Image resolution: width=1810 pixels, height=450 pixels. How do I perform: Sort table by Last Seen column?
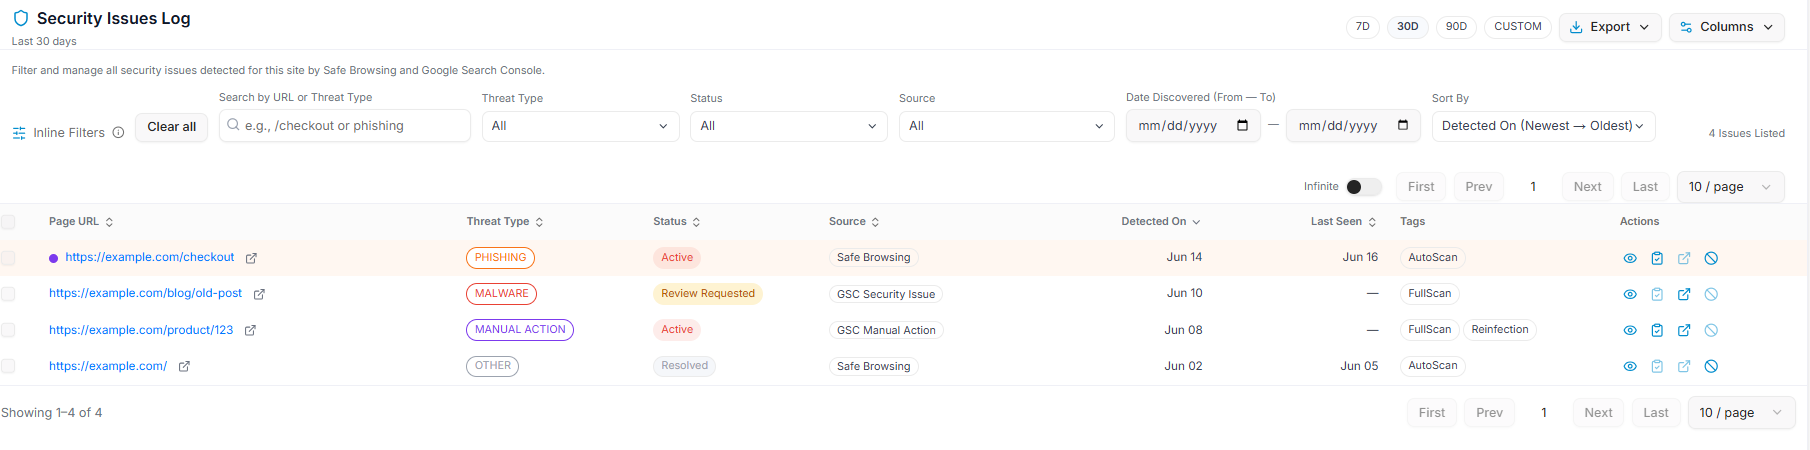(x=1344, y=222)
